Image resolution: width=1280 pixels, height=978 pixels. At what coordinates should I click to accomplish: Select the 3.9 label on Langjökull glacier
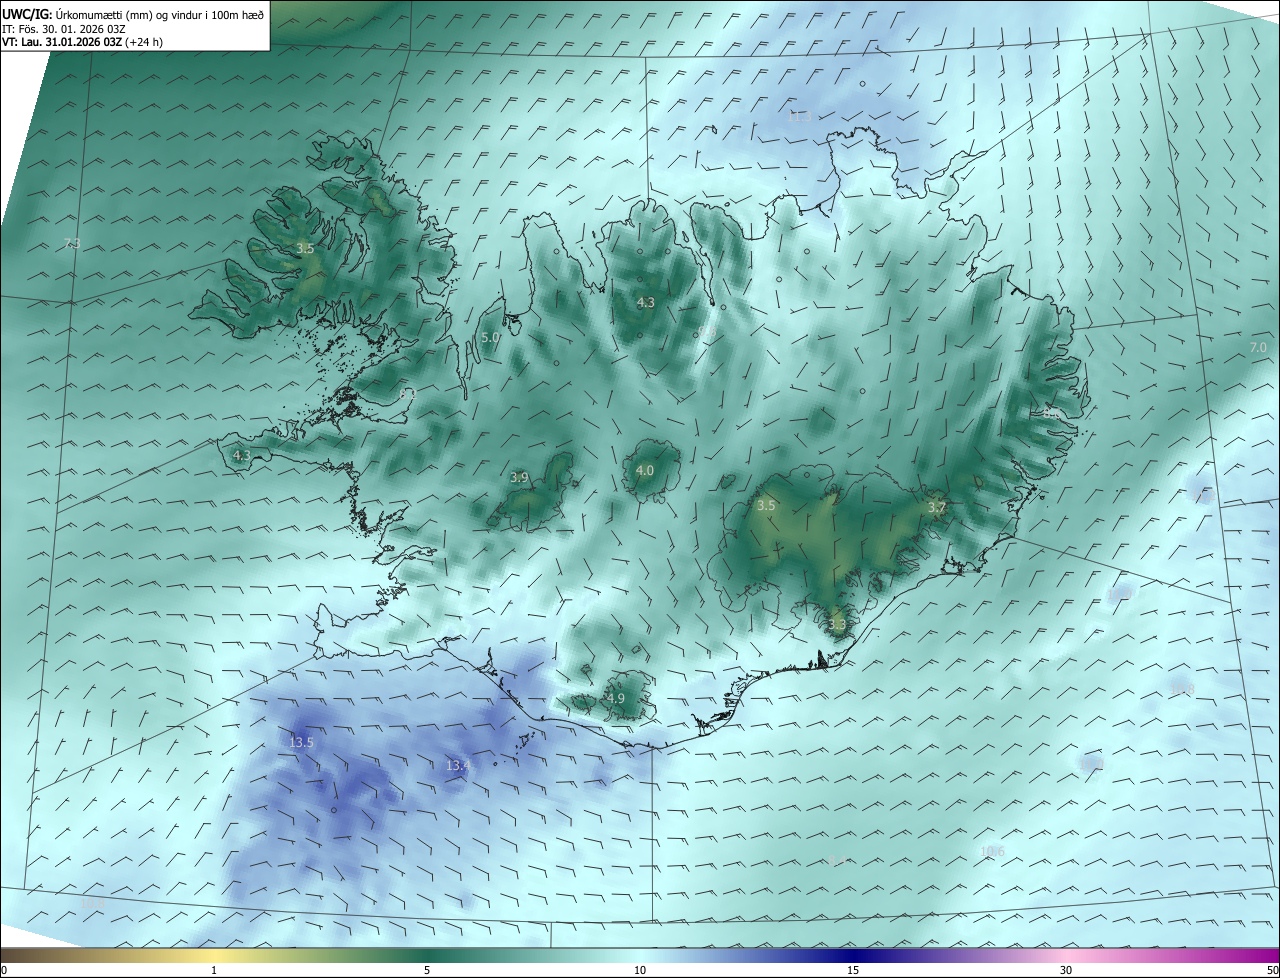[x=519, y=478]
